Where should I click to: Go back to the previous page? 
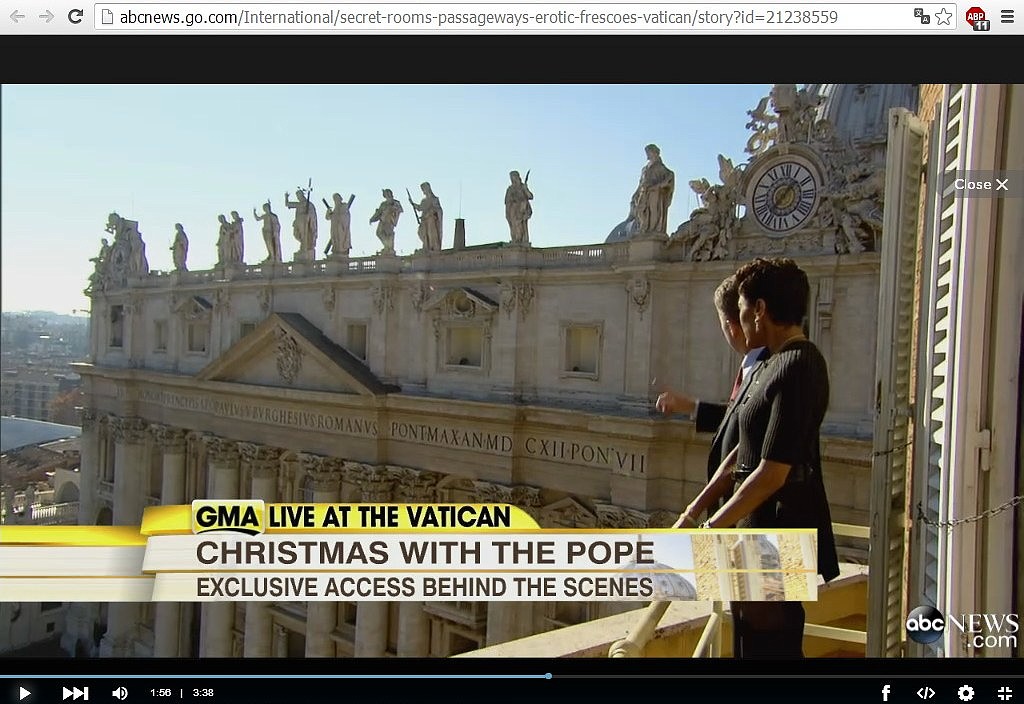point(18,16)
